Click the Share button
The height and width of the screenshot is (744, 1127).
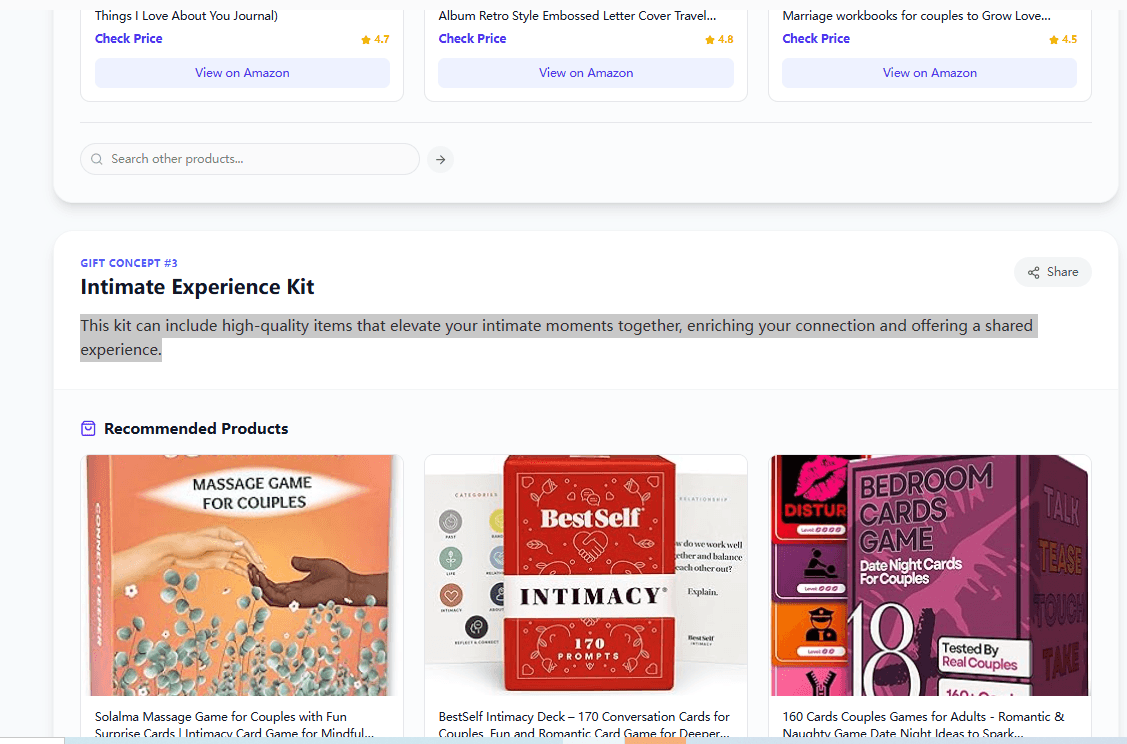click(x=1052, y=271)
